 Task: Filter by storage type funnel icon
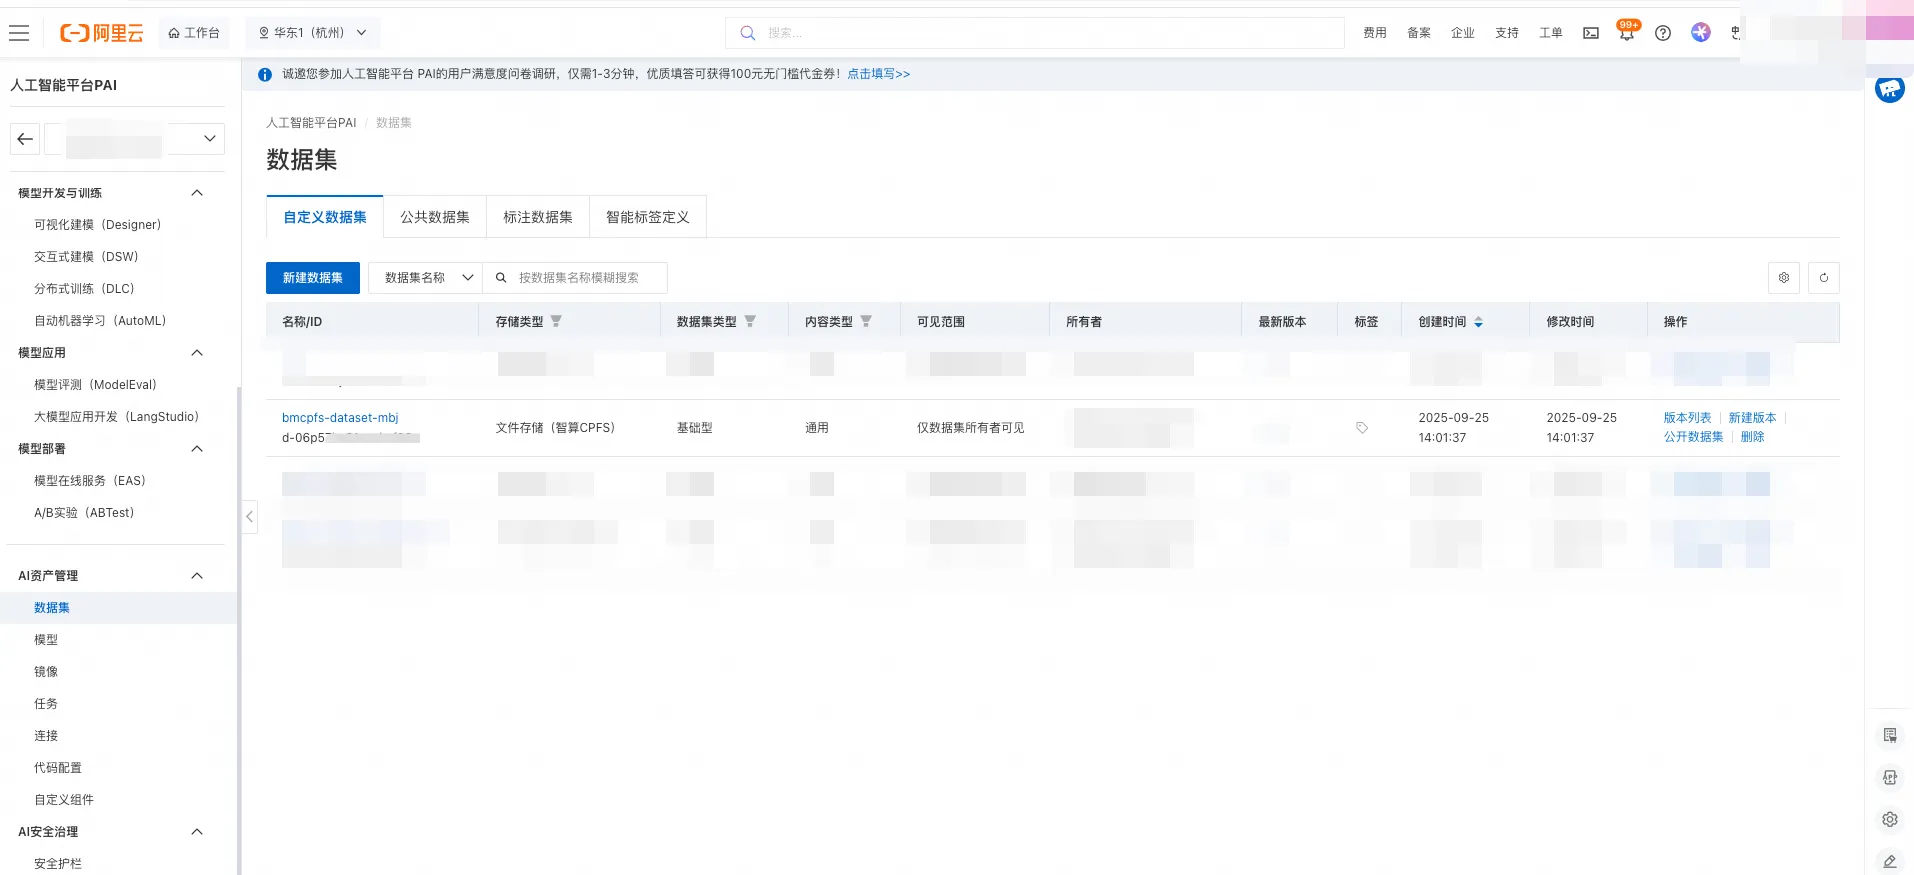(x=556, y=322)
